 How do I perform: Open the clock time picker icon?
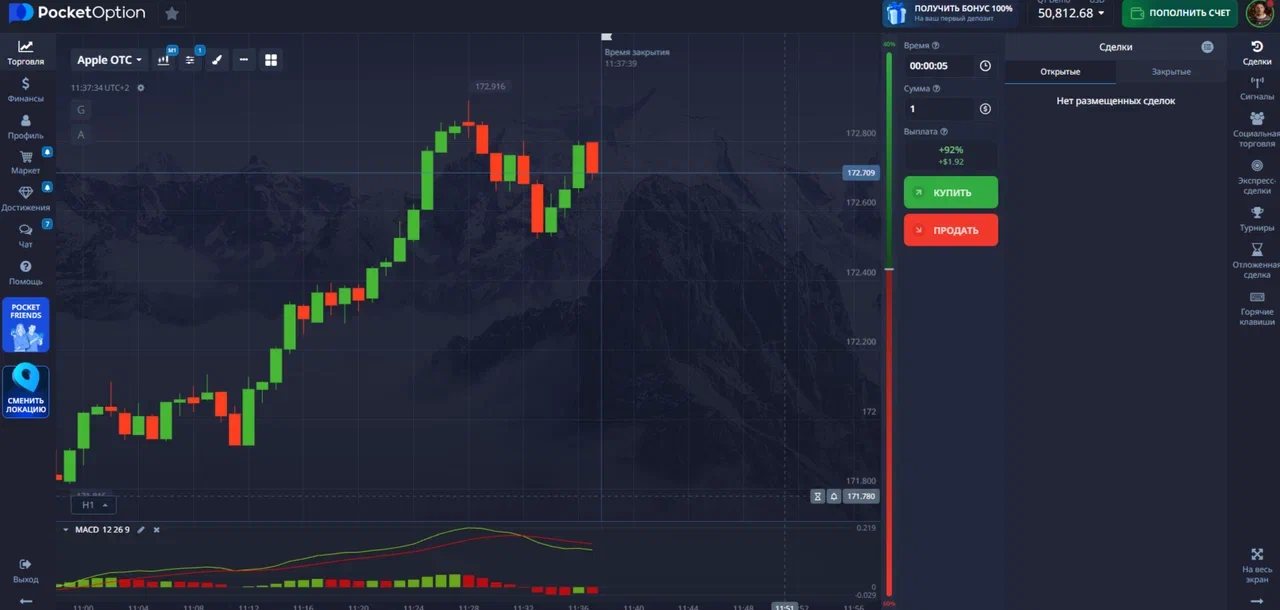(x=985, y=66)
